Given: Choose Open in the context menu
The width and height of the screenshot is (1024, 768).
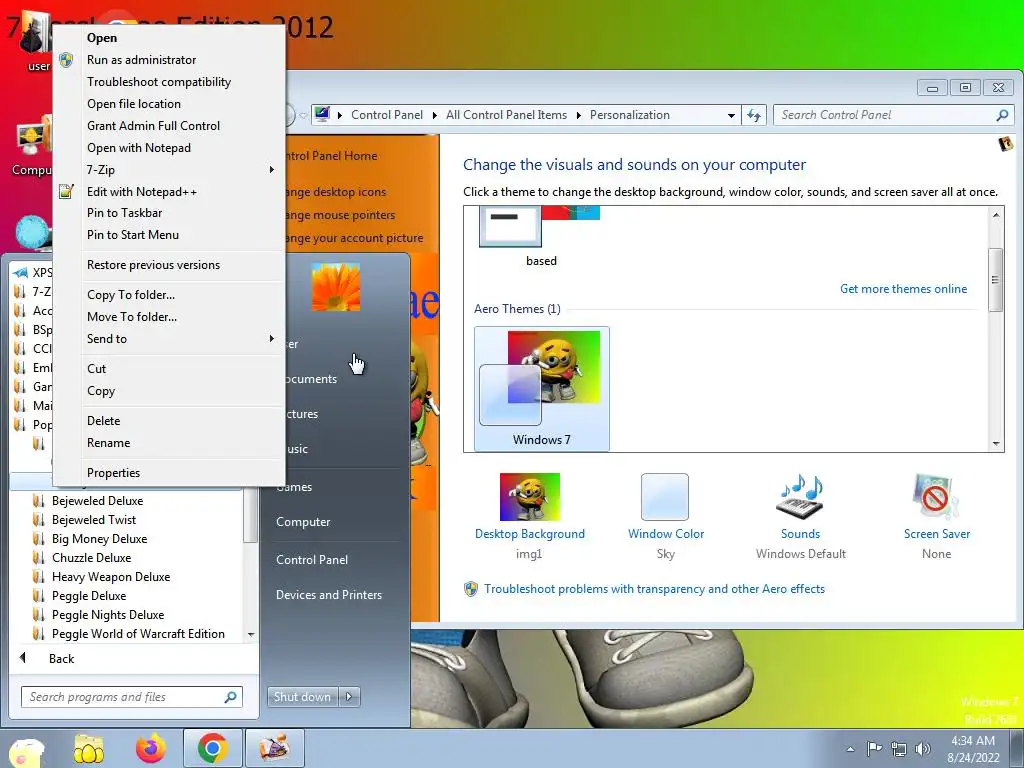Looking at the screenshot, I should [102, 38].
